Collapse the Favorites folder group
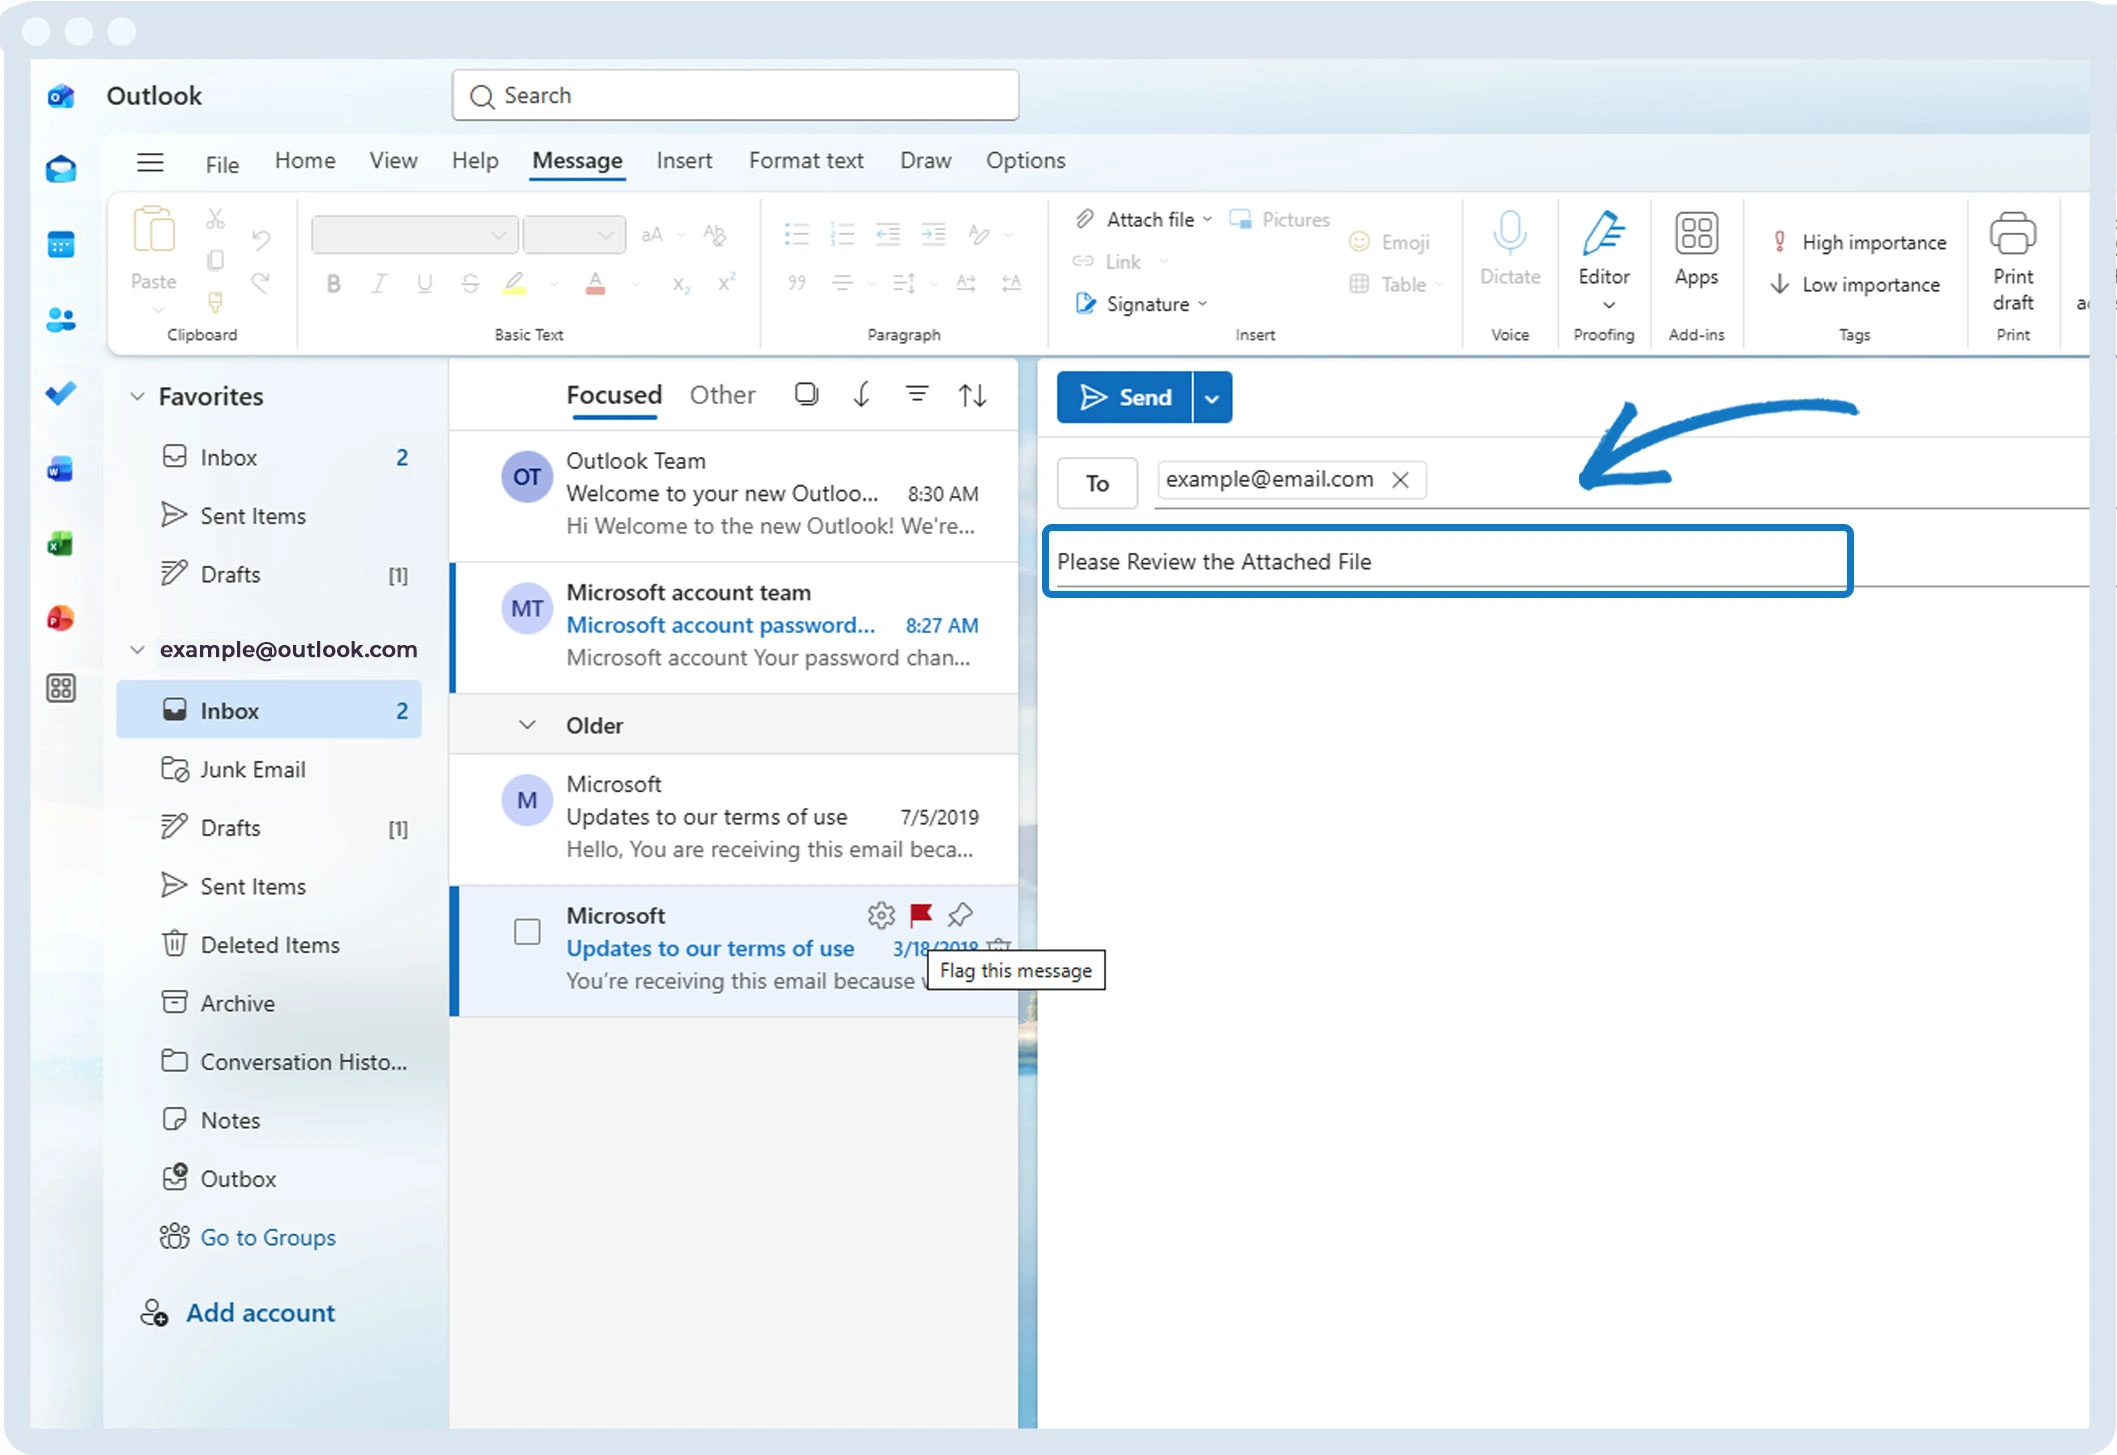 [137, 397]
